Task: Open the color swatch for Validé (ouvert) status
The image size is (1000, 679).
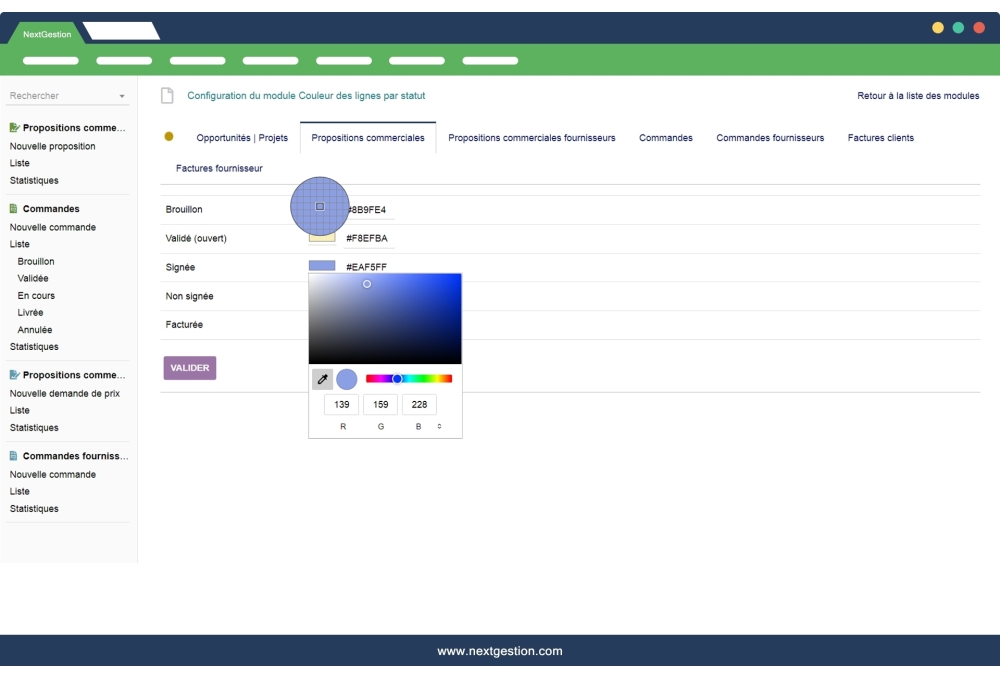Action: 320,237
